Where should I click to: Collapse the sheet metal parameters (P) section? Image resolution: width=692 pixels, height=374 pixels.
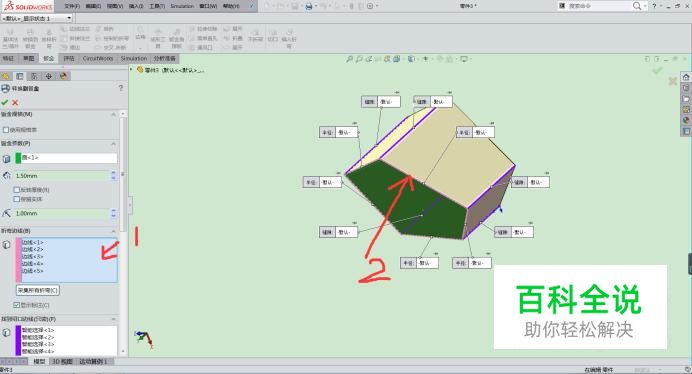click(113, 144)
